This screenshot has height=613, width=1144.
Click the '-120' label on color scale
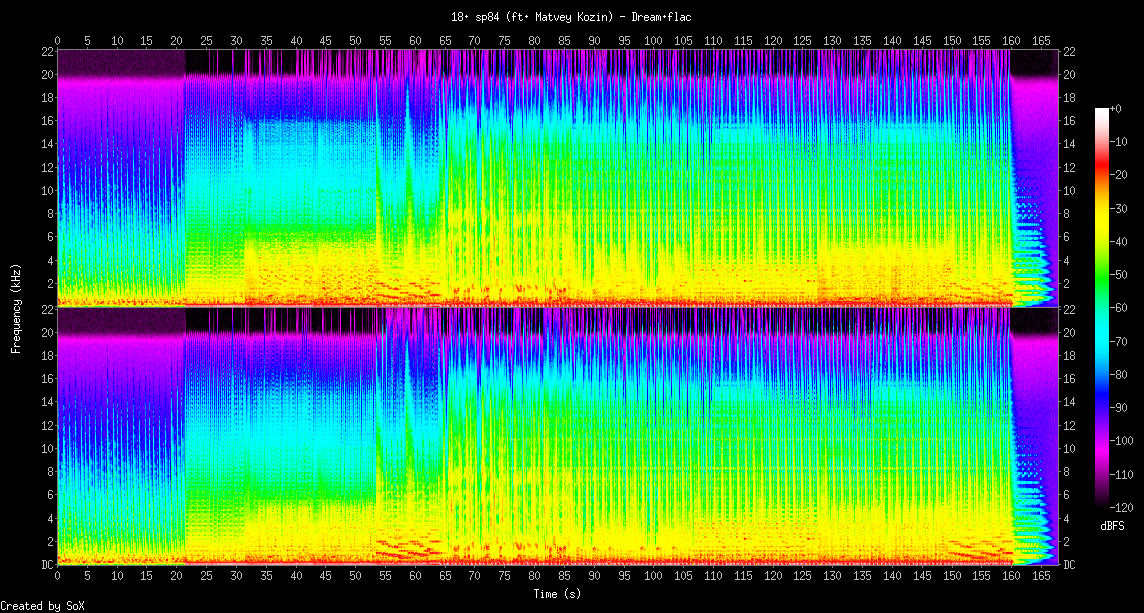coord(1120,507)
